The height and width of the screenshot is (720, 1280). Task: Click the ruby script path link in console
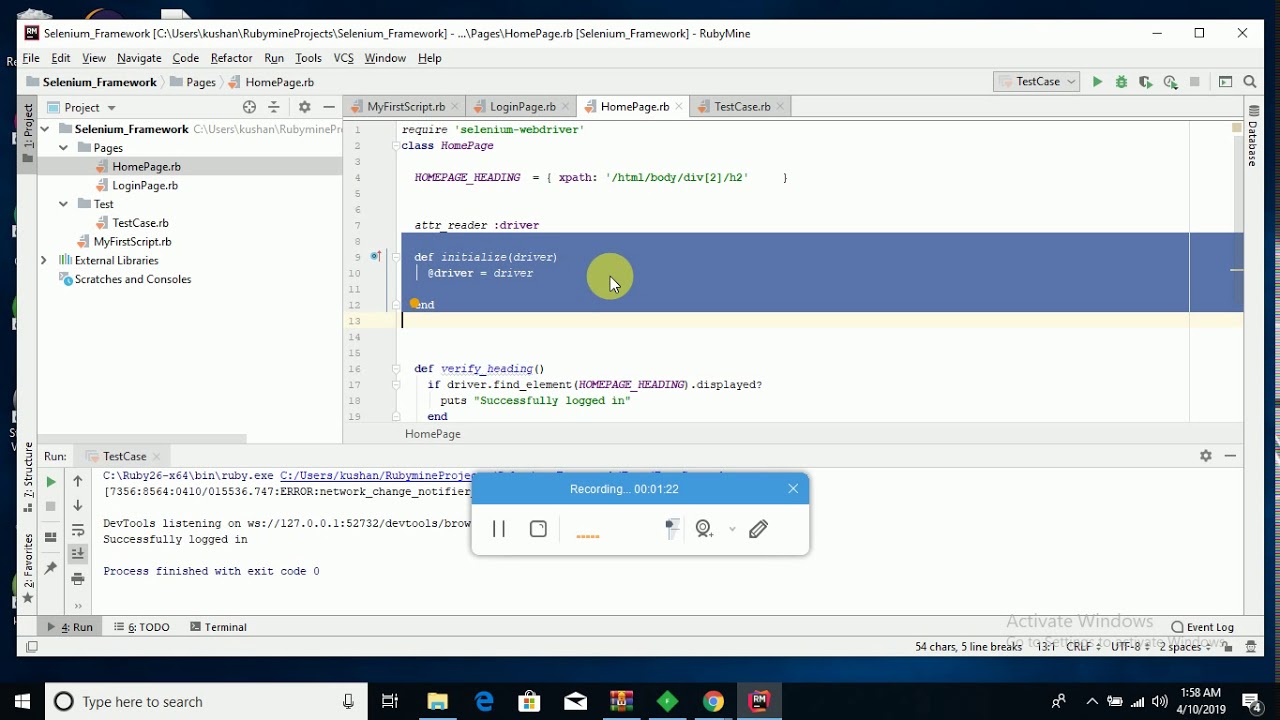[375, 476]
